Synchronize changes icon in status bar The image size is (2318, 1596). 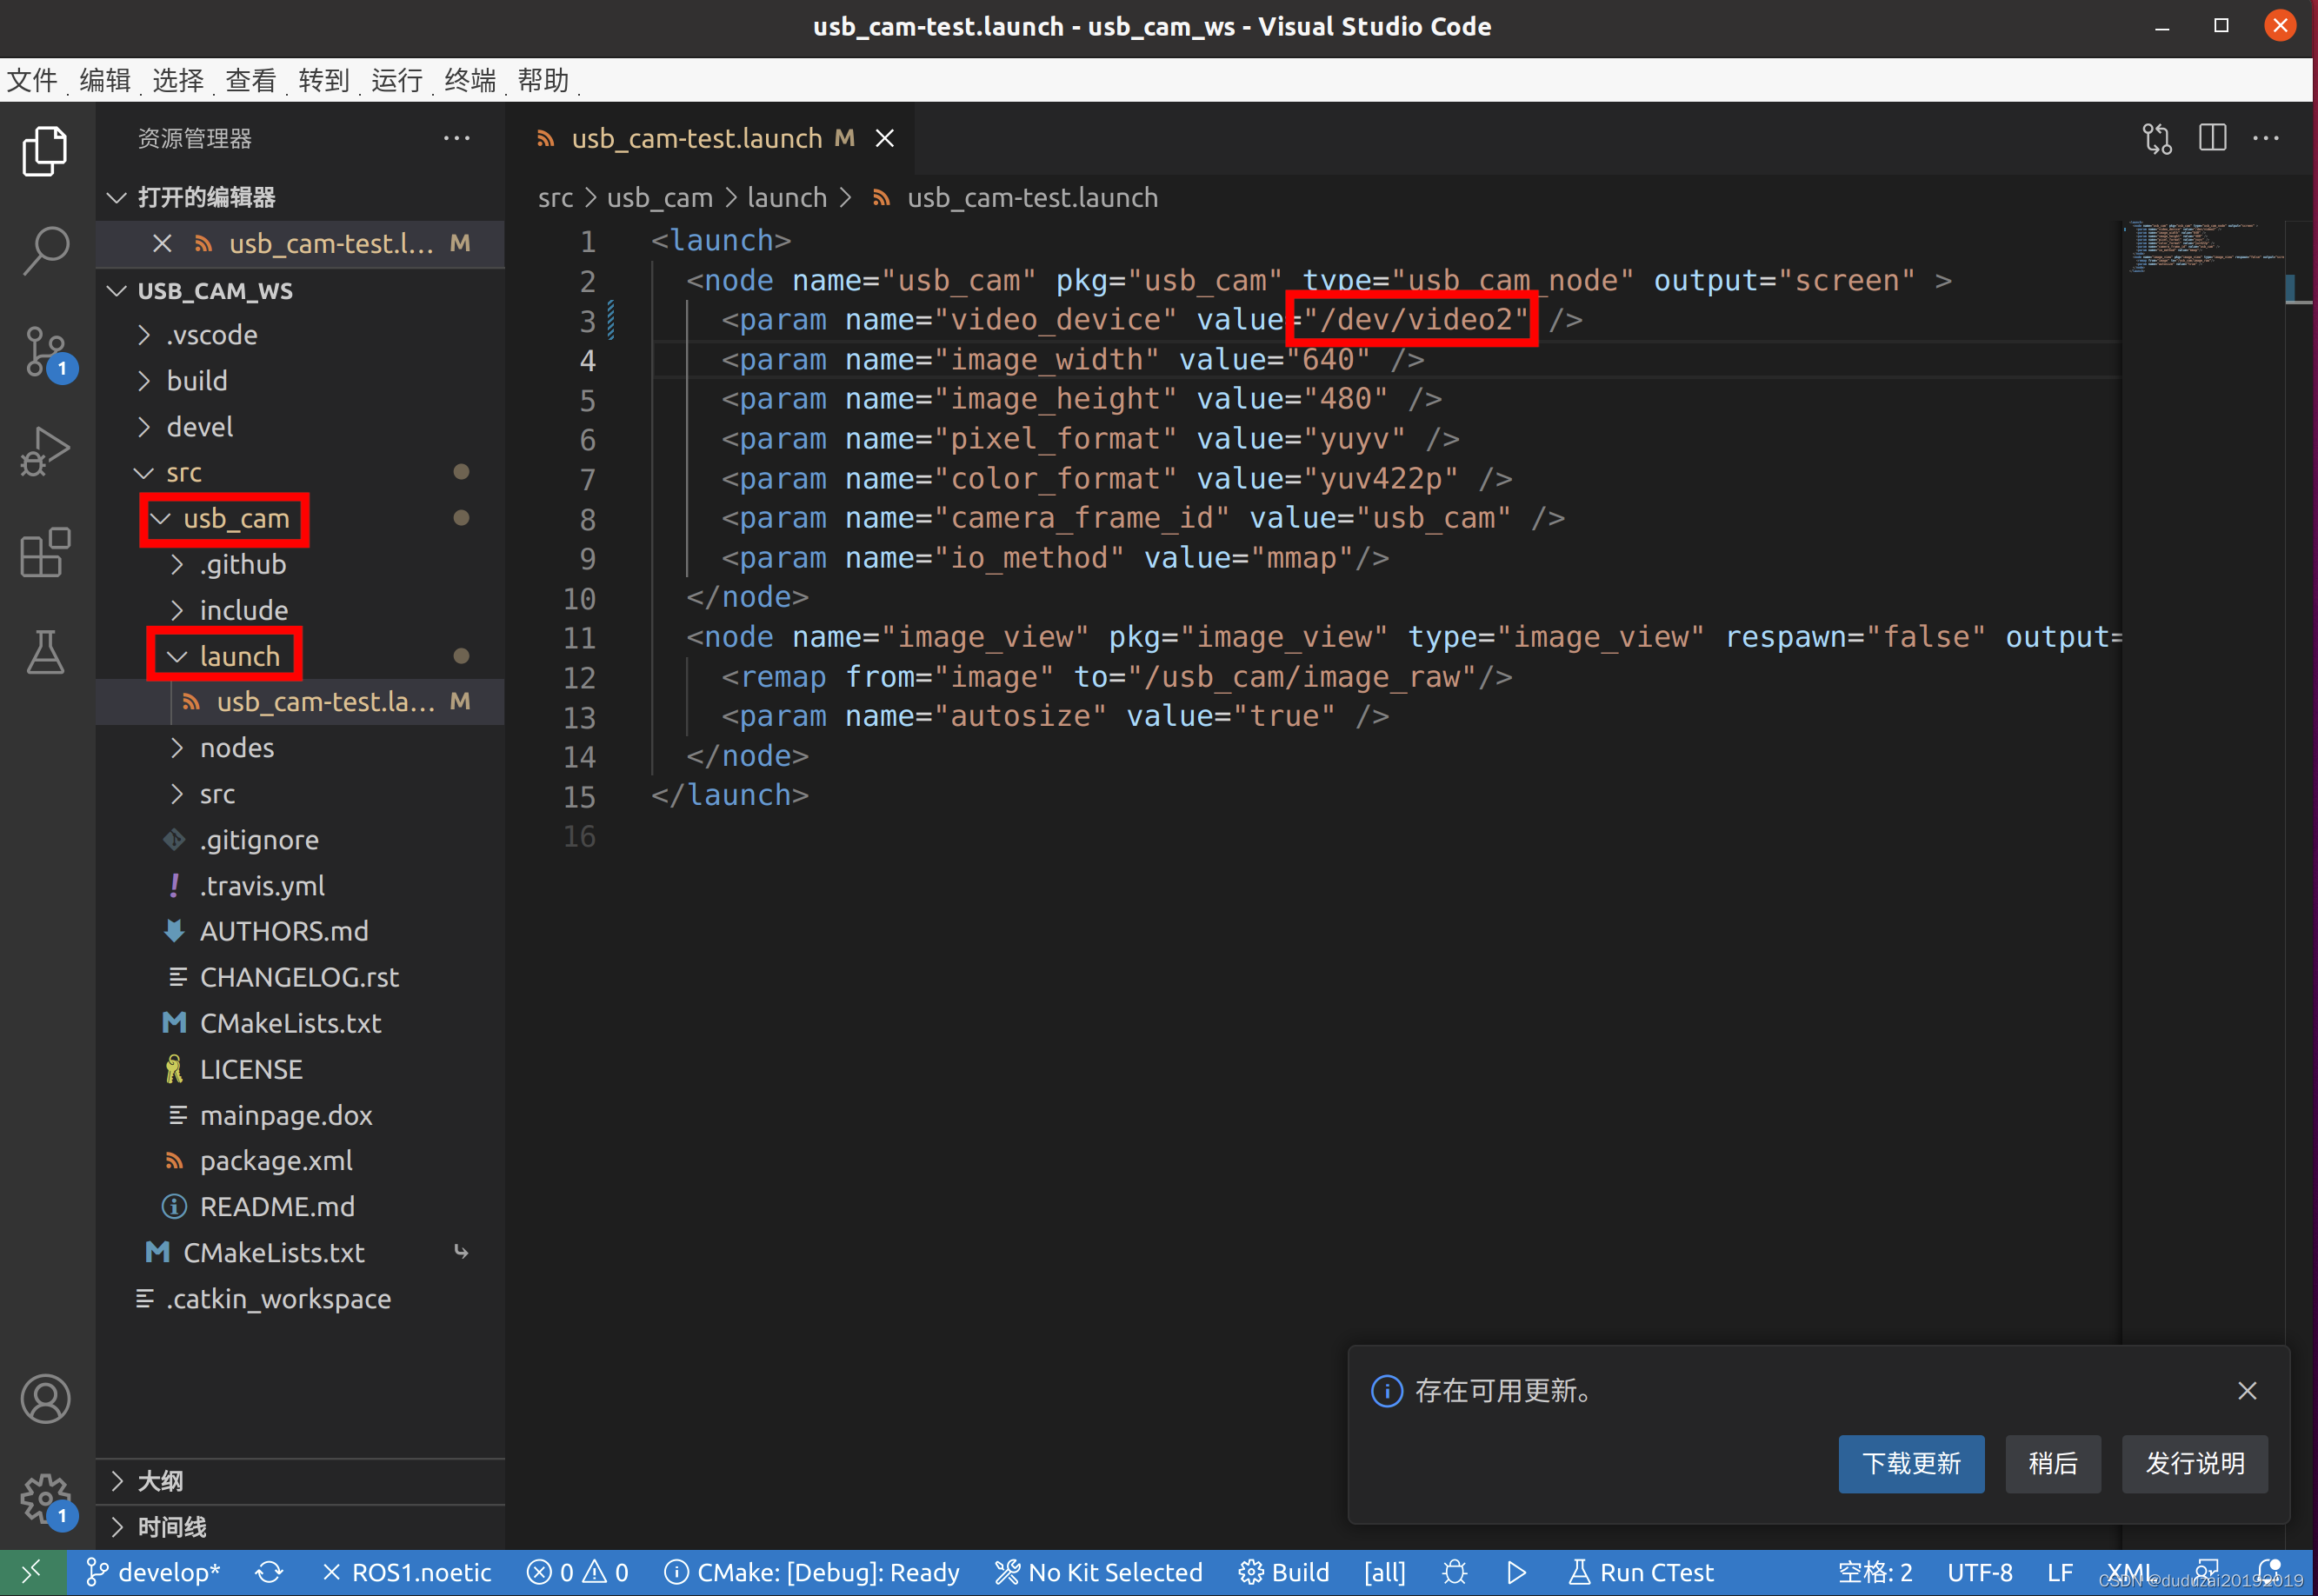[269, 1572]
